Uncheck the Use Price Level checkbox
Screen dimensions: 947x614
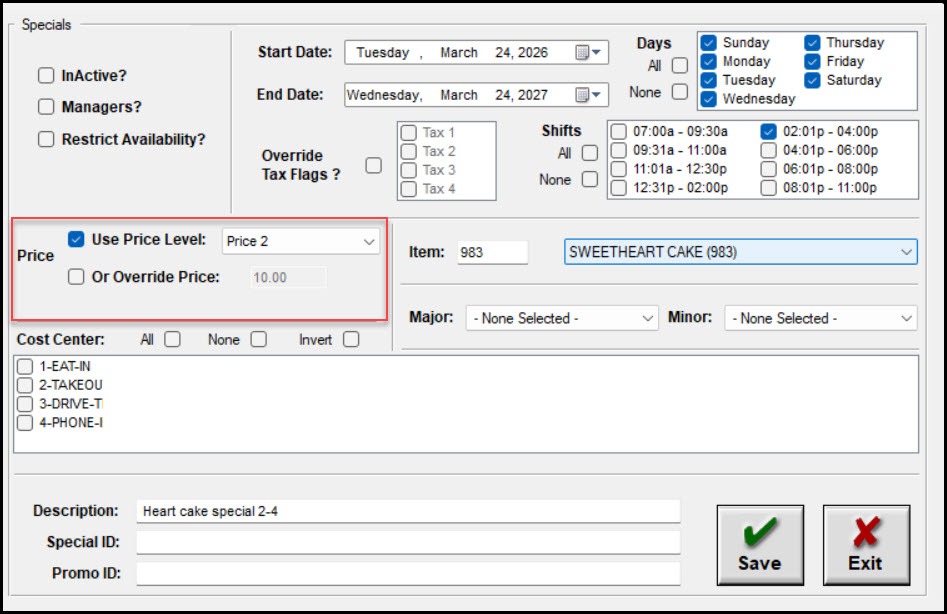point(76,240)
